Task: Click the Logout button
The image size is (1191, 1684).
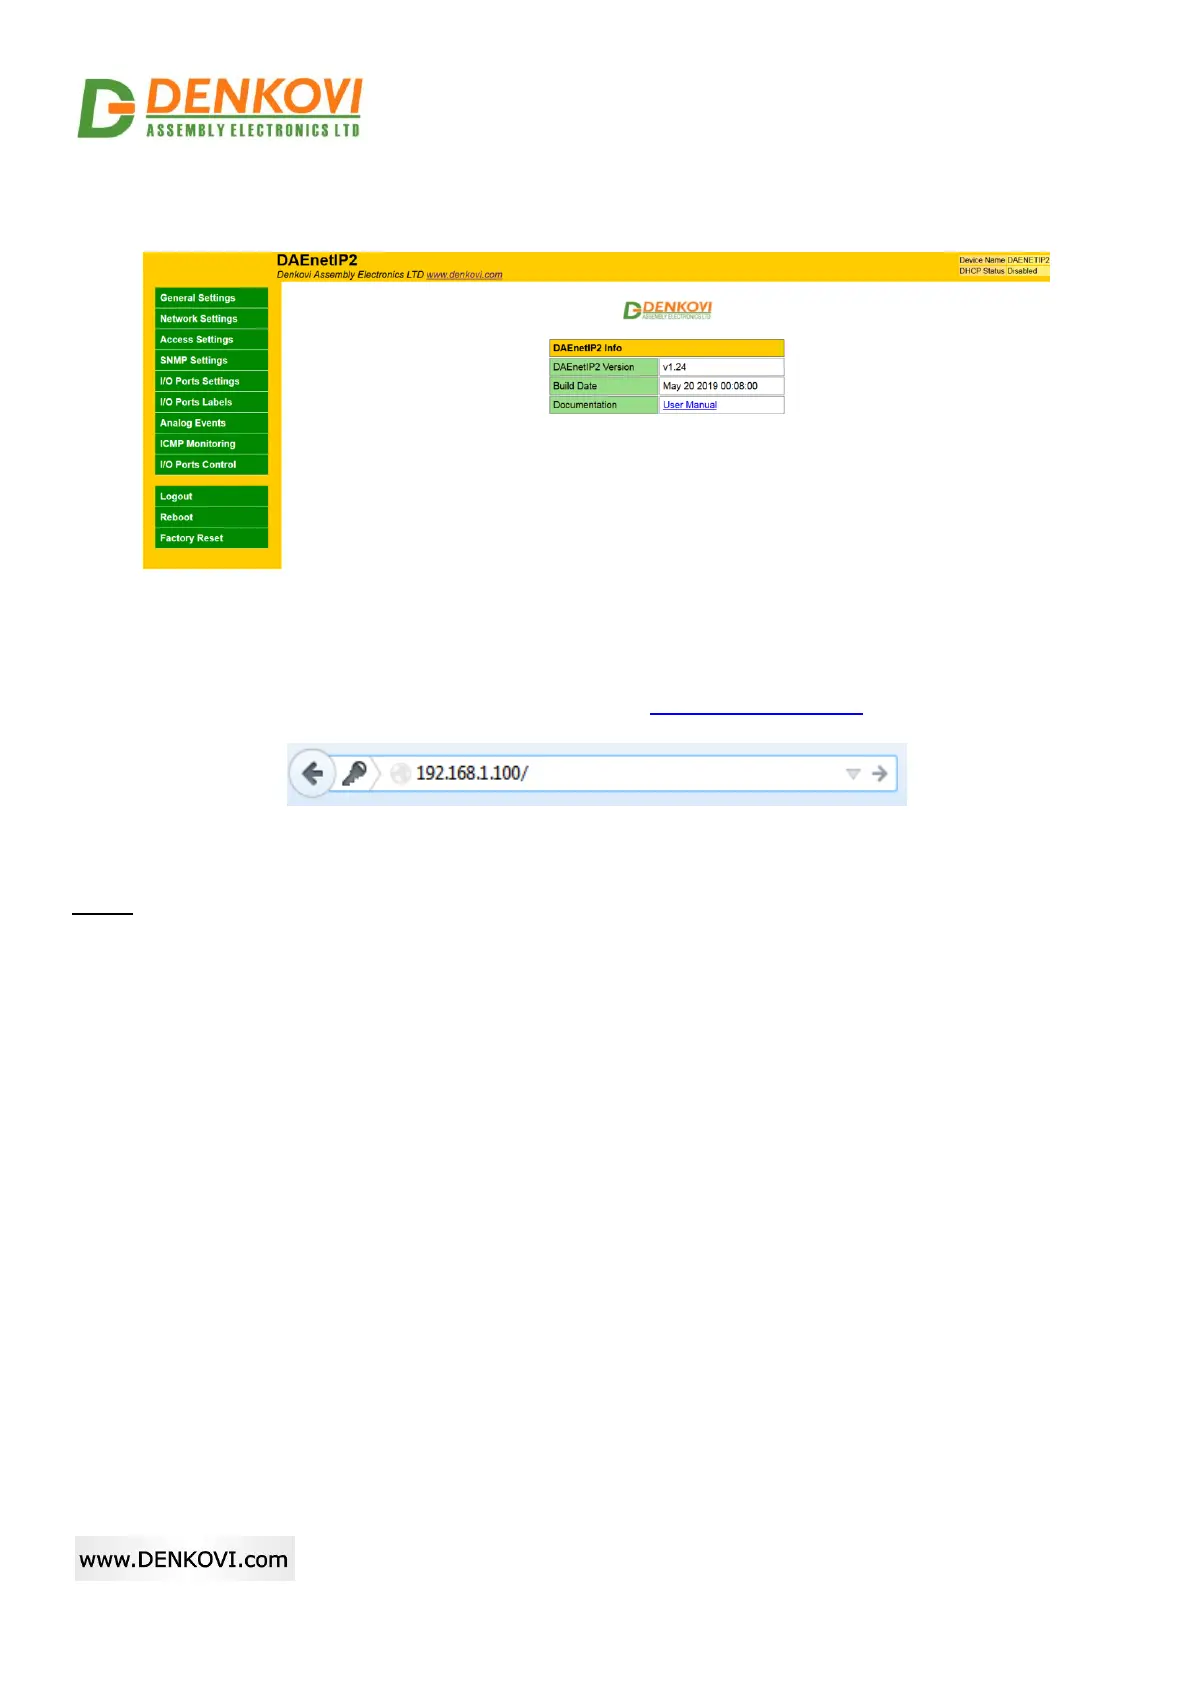Action: pos(211,496)
